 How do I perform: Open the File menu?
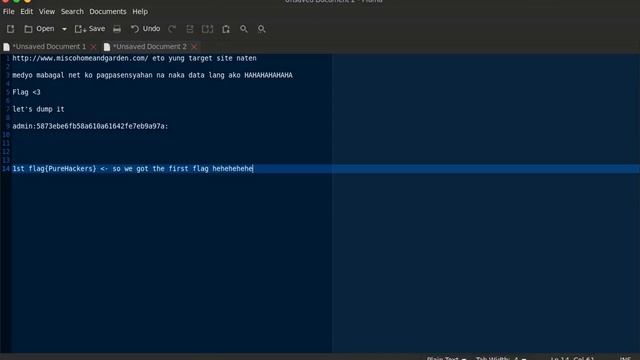(x=9, y=11)
